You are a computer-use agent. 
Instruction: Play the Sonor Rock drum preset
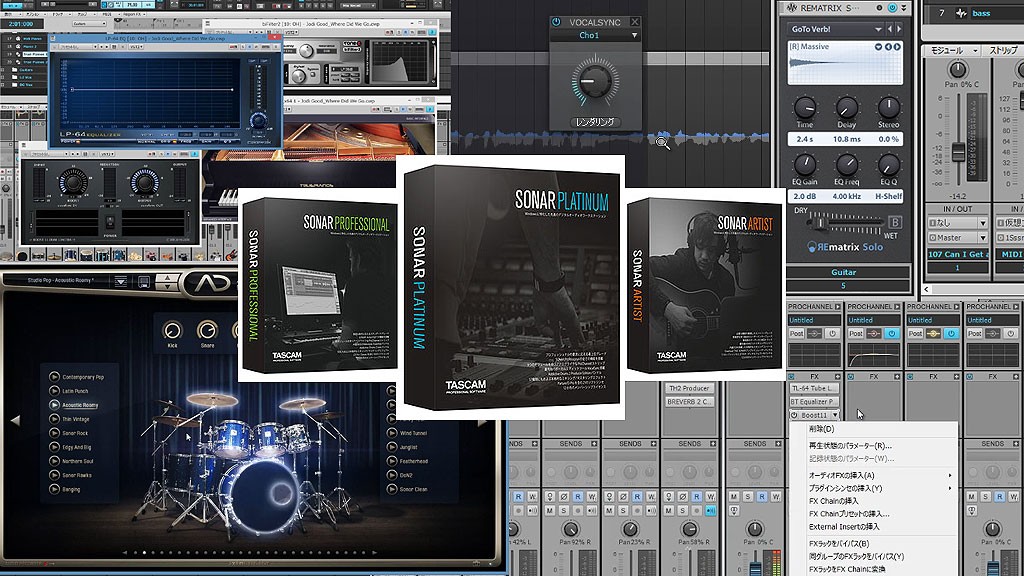54,433
